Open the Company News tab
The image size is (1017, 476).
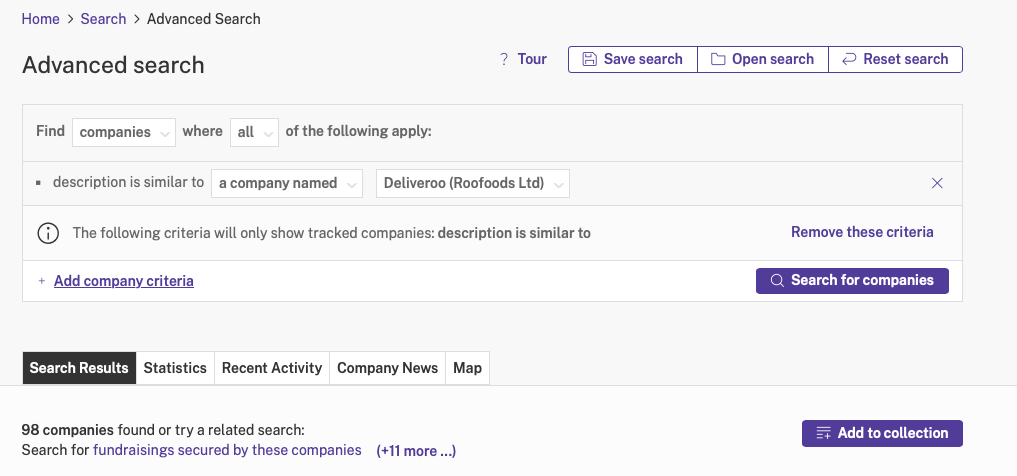tap(387, 368)
